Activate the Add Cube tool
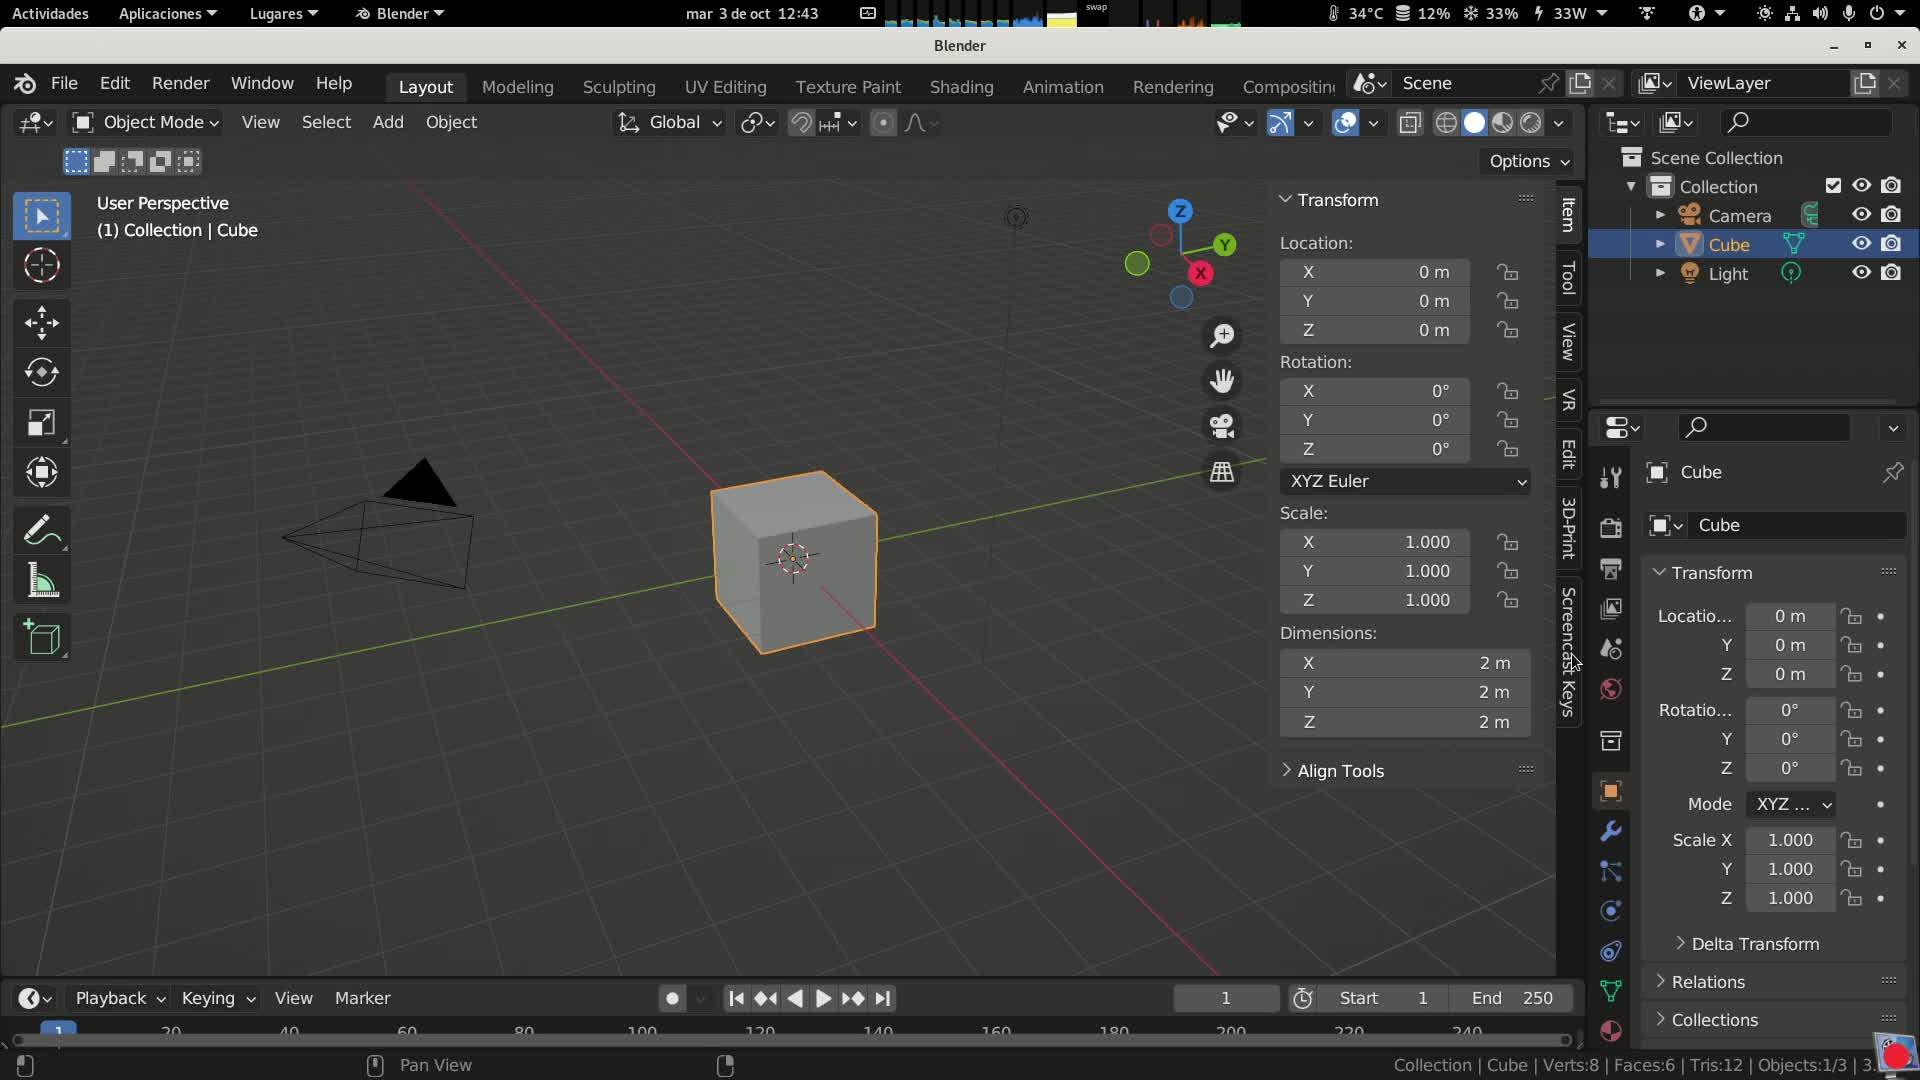The width and height of the screenshot is (1920, 1080). click(x=41, y=638)
